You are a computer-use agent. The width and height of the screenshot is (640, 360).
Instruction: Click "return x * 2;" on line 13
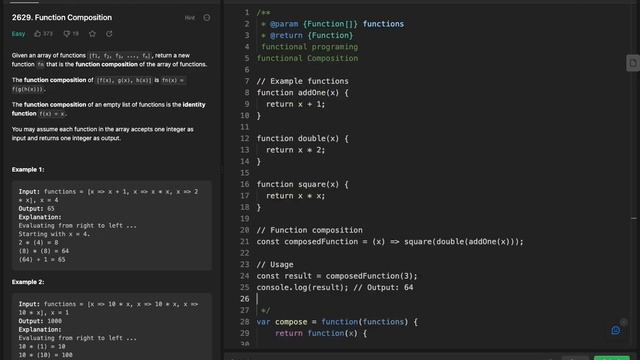tap(296, 150)
